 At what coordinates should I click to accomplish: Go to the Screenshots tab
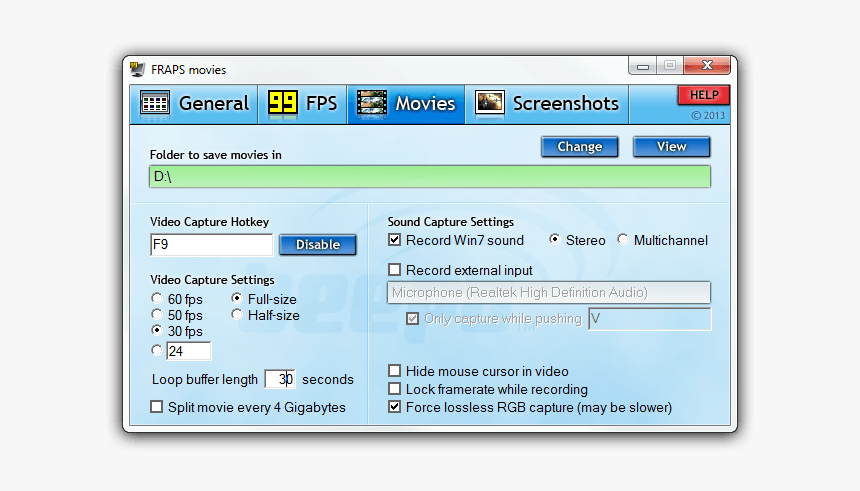click(x=547, y=104)
